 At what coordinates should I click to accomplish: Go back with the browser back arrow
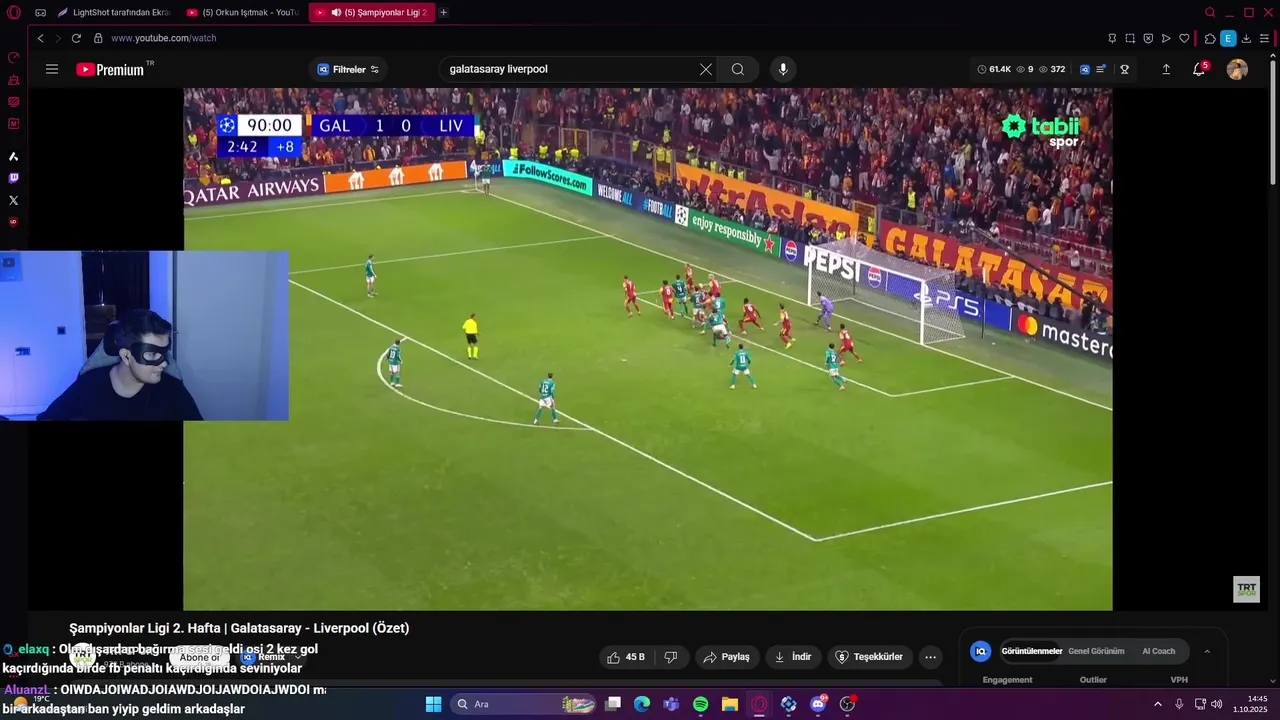tap(40, 38)
